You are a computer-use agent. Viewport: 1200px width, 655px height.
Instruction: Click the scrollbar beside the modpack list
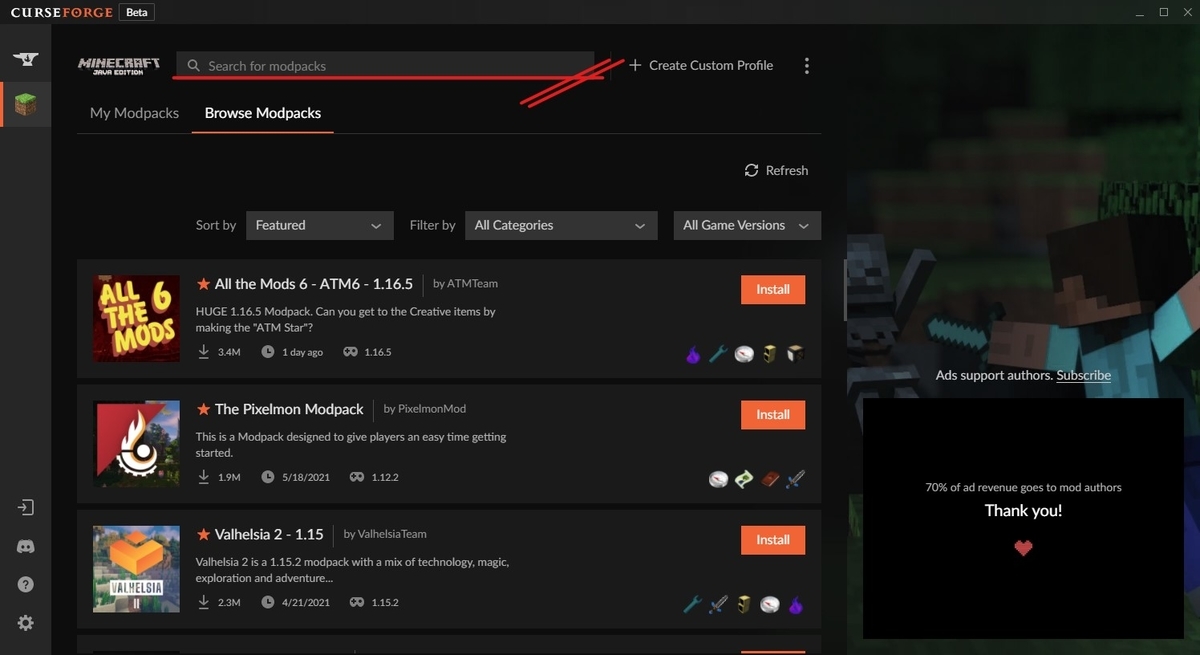click(845, 290)
